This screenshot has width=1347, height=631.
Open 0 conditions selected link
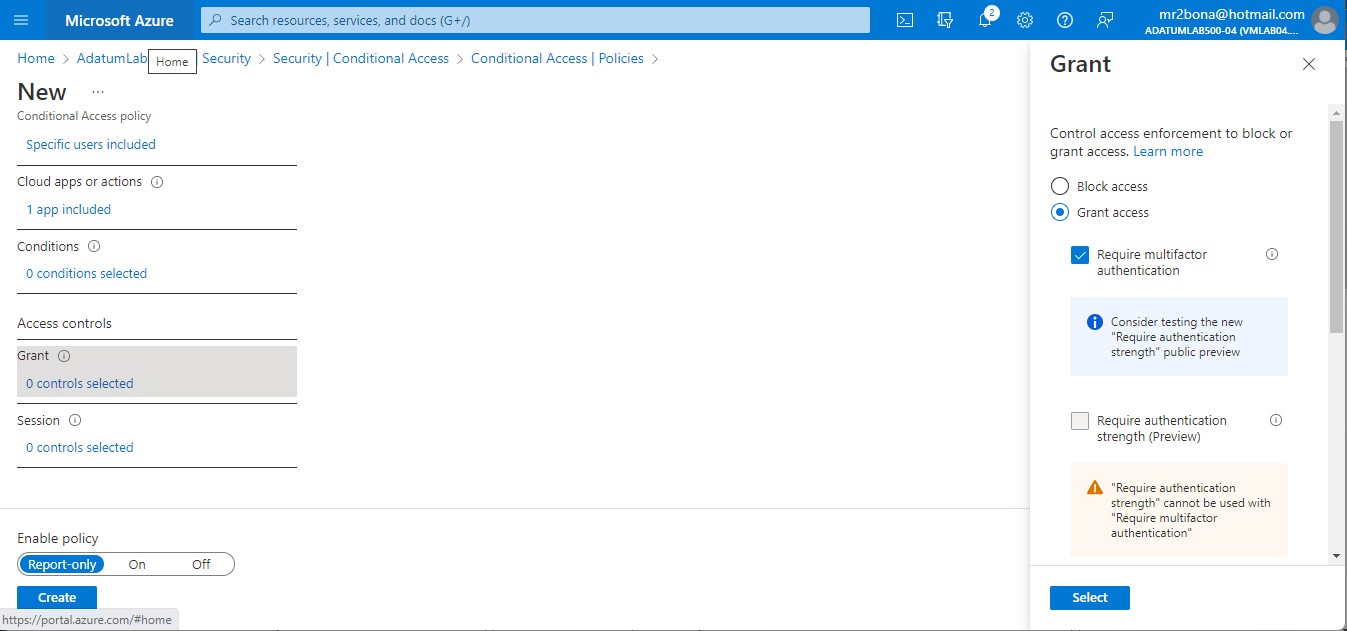(87, 274)
